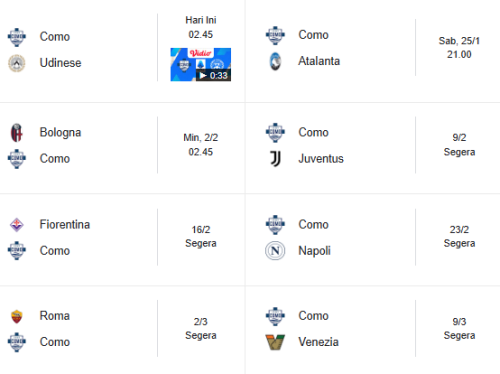The image size is (500, 374).
Task: Click the Atalanta club logo
Action: pyautogui.click(x=275, y=61)
